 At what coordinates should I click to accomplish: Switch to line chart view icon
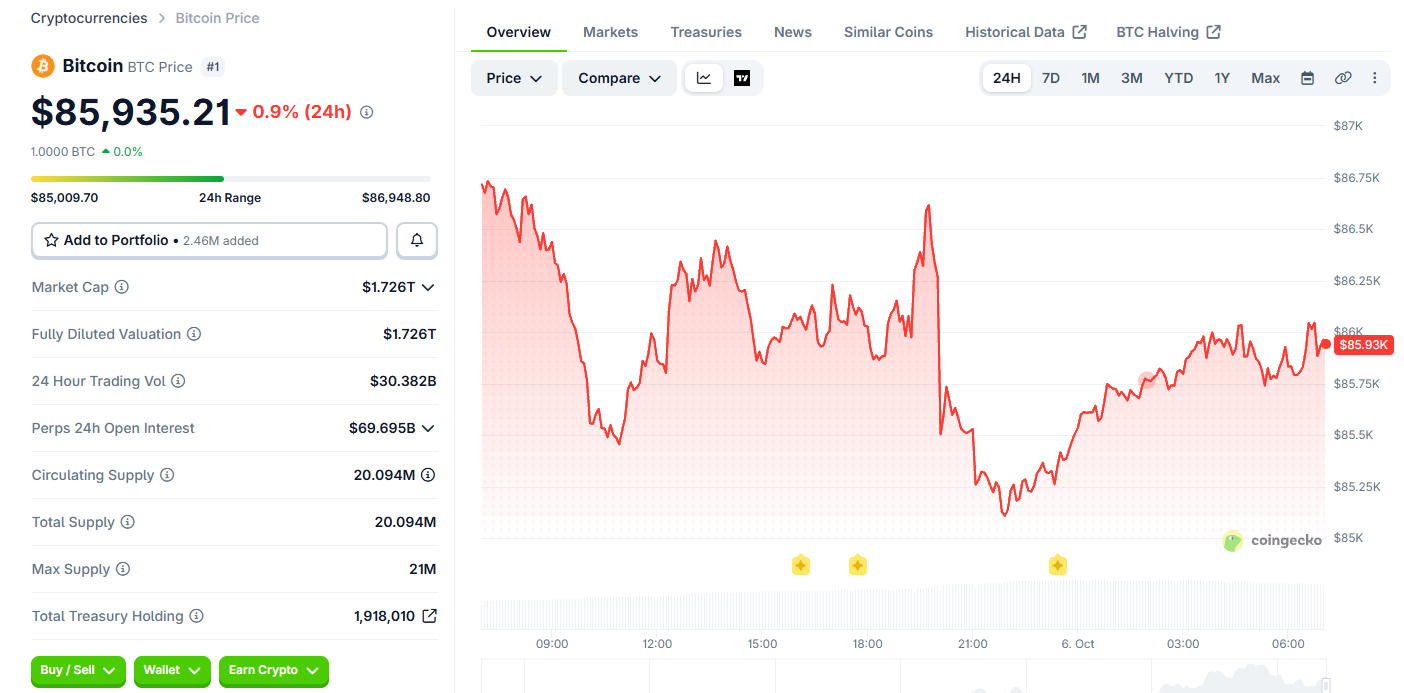pos(704,78)
